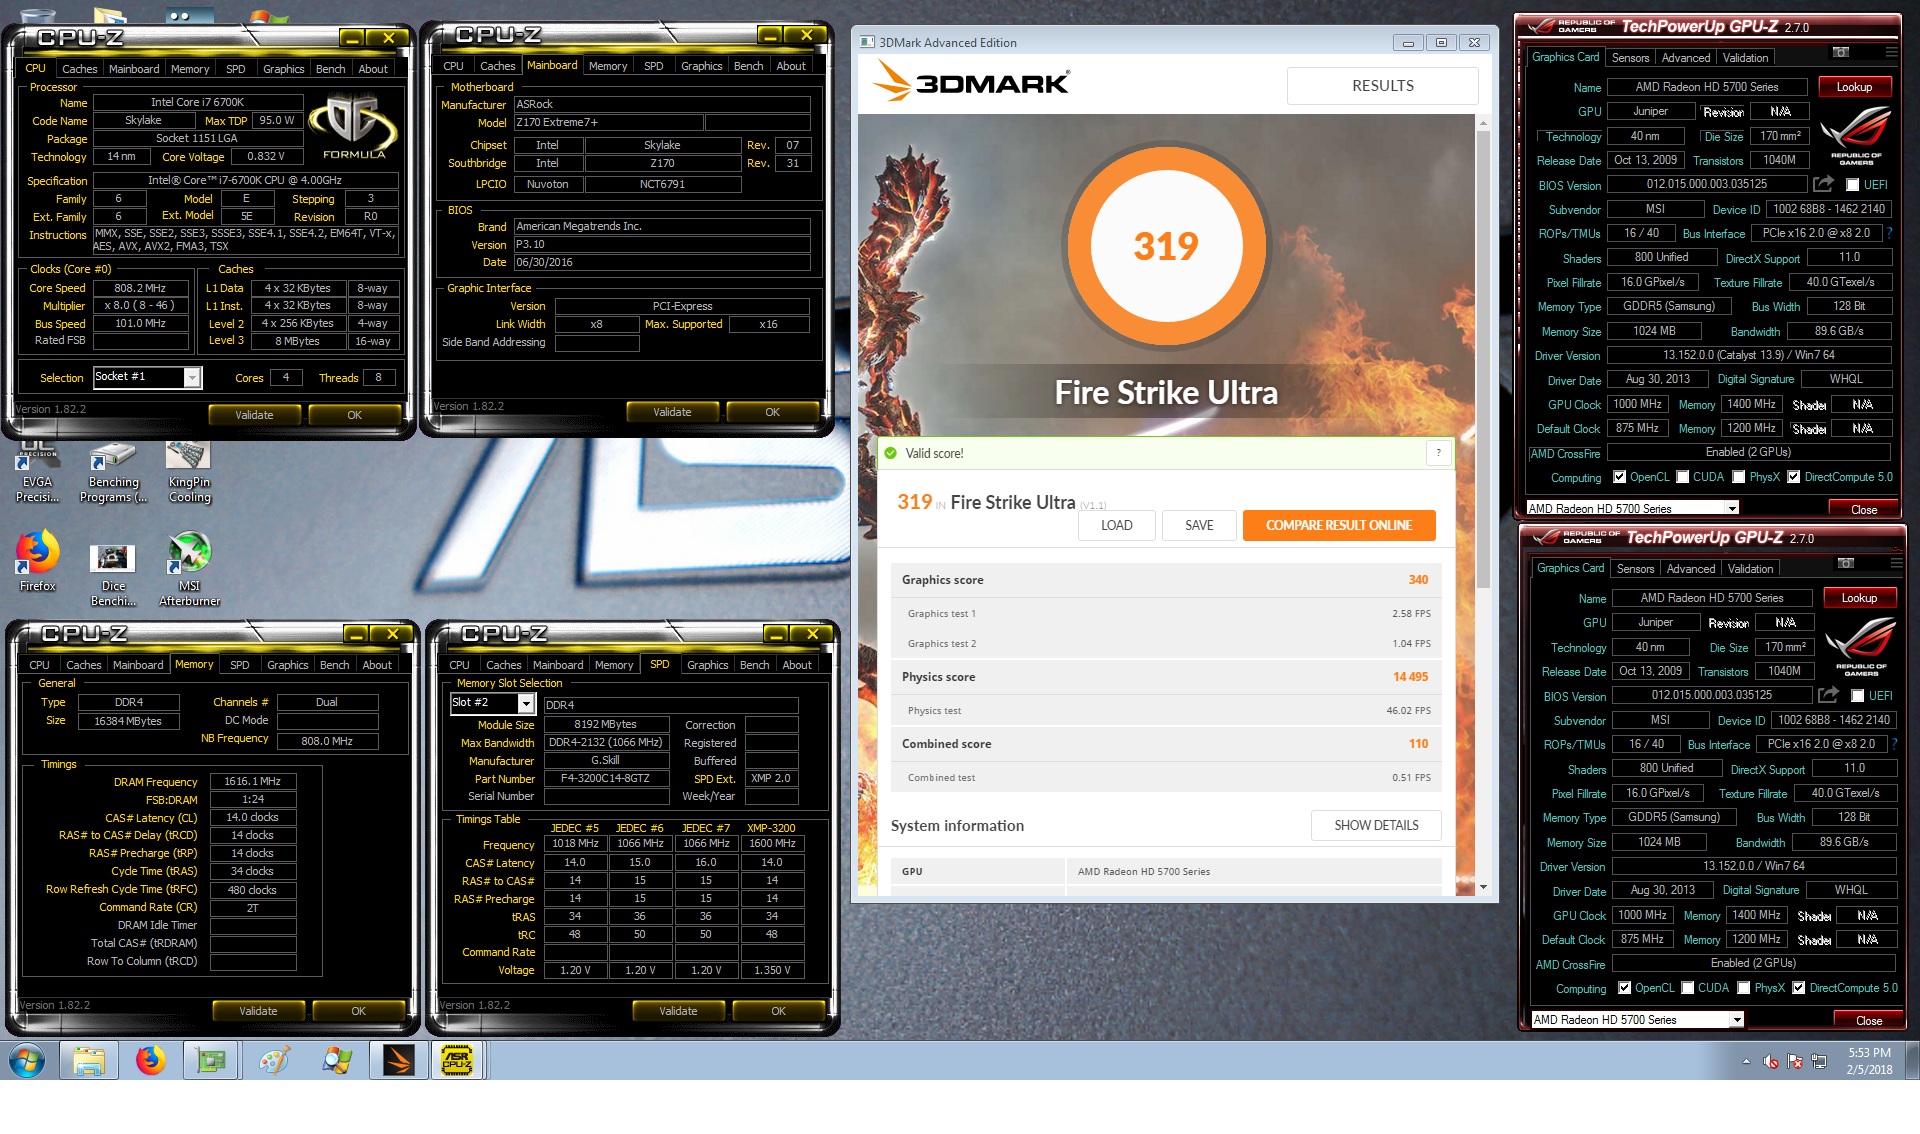
Task: Click the 3DMark orange taskbar icon
Action: click(x=397, y=1060)
